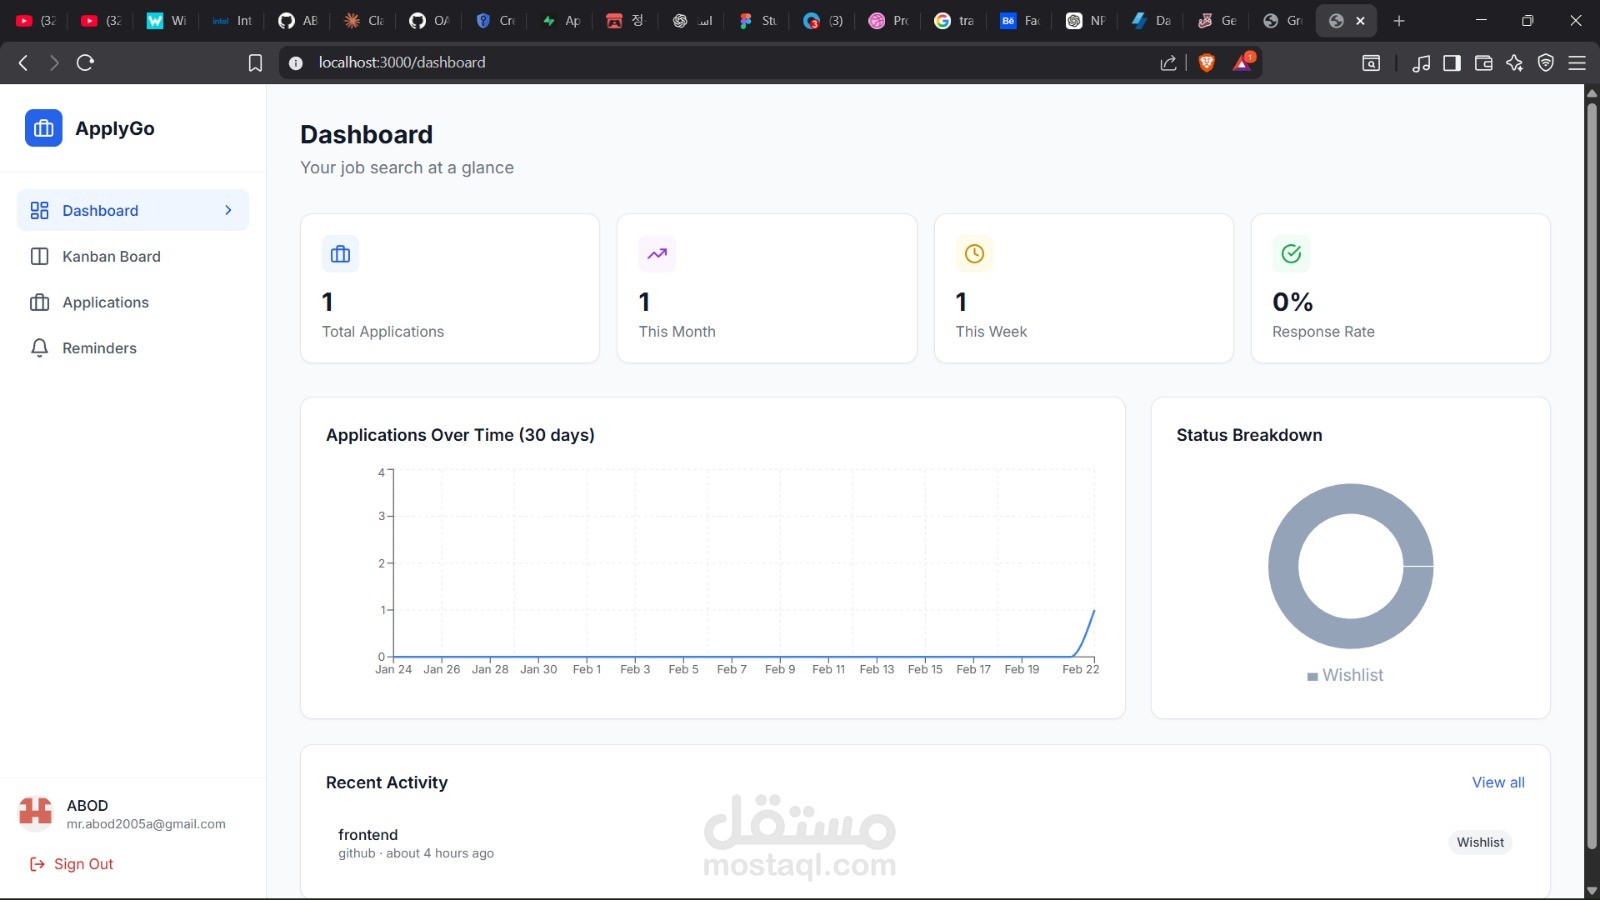Click the 'github · about 4 hours ago' text

416,853
